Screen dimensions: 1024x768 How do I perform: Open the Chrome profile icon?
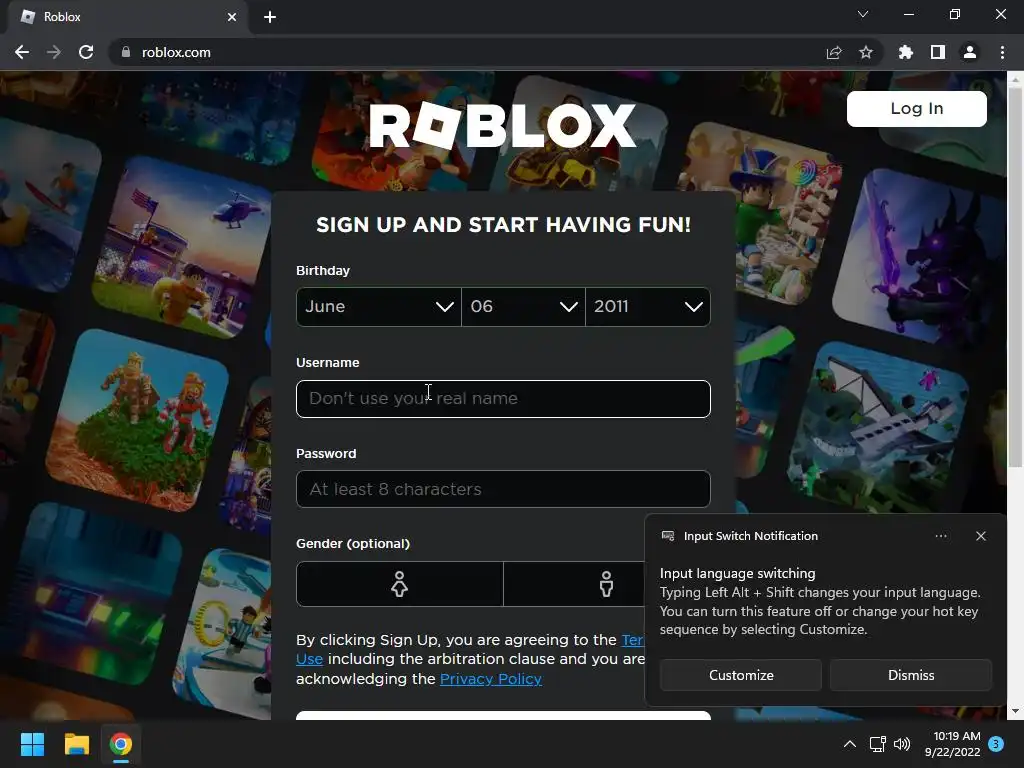coord(970,52)
